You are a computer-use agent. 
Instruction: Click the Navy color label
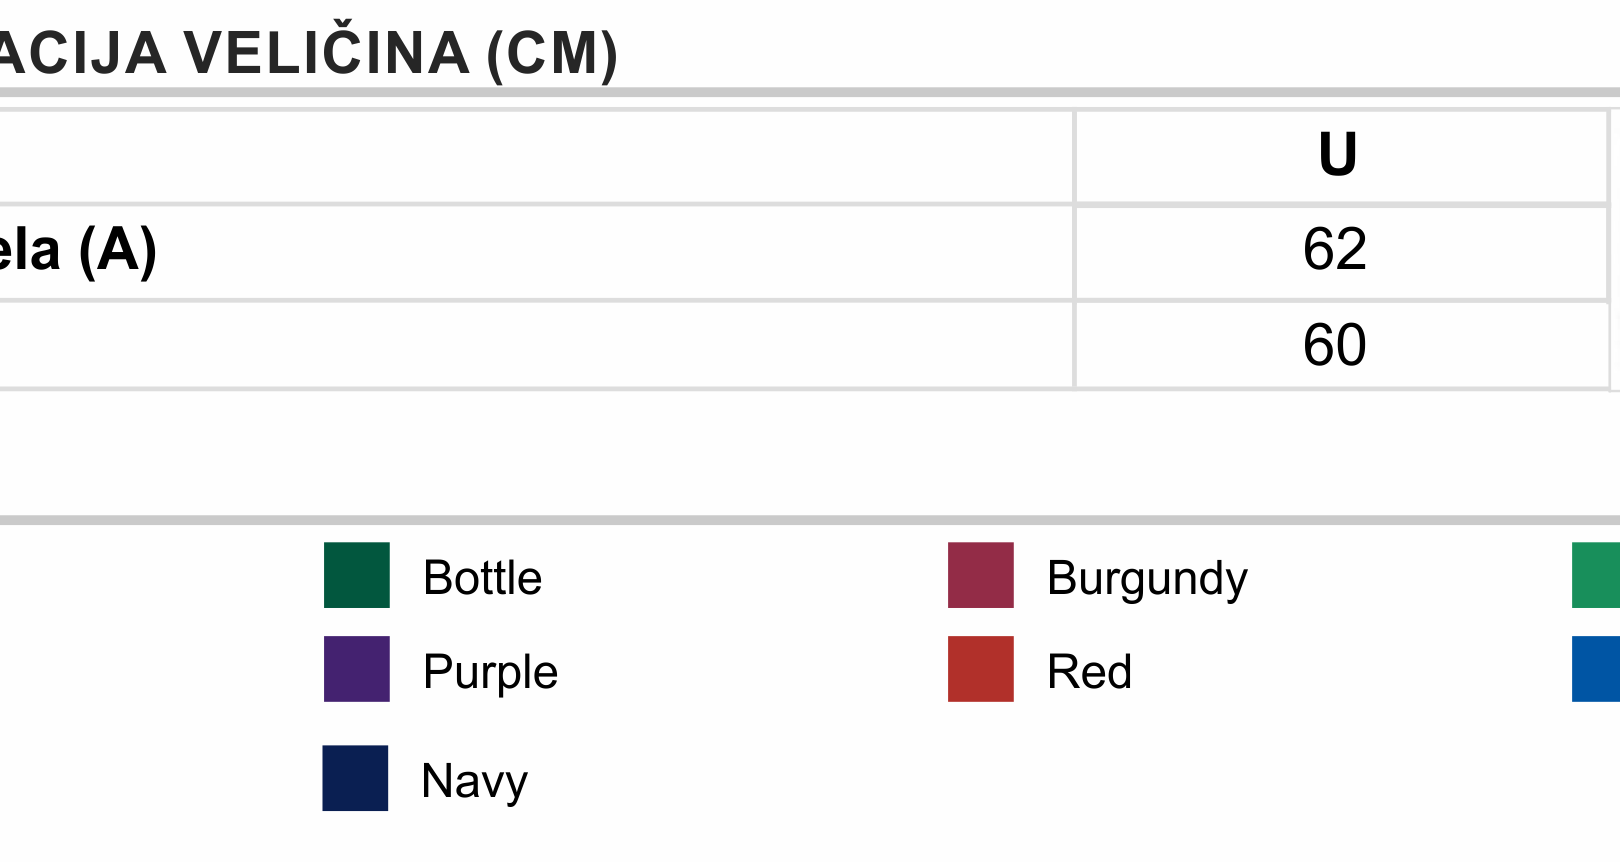coord(474,781)
